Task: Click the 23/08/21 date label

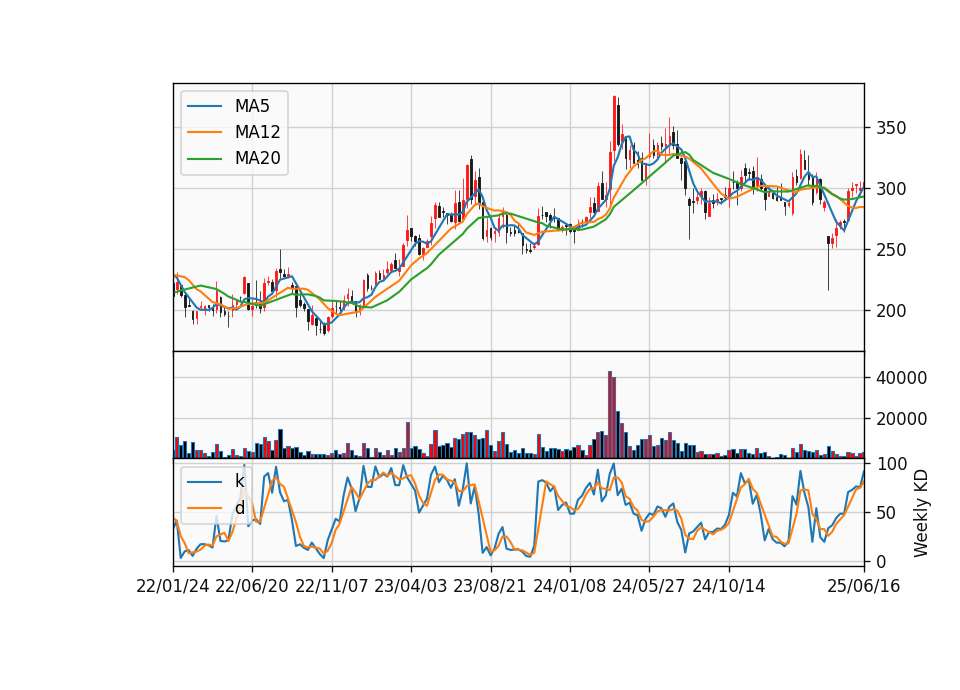Action: click(x=490, y=586)
